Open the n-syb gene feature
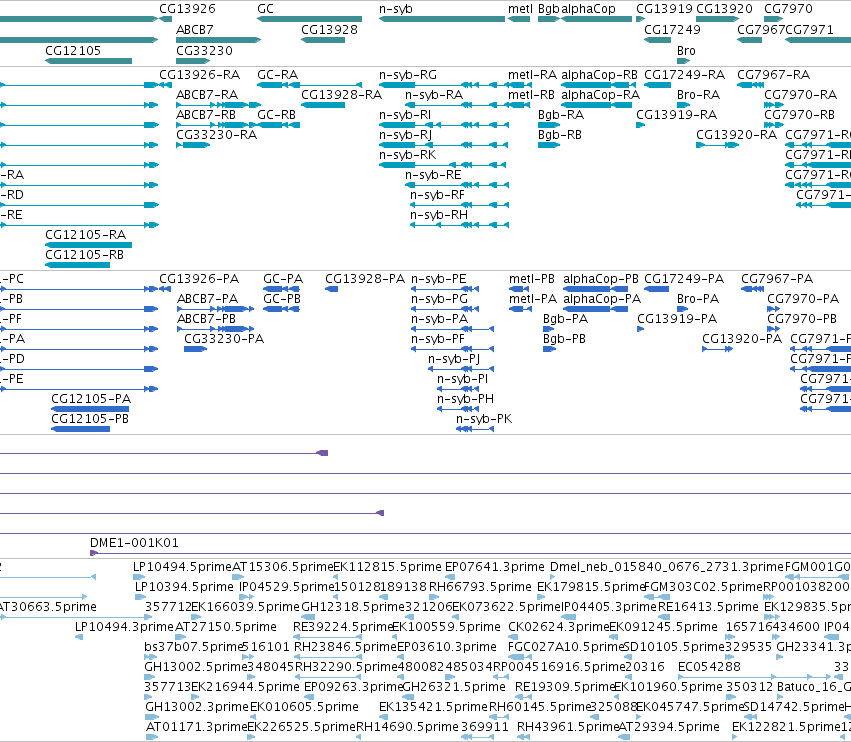851x742 pixels. coord(442,19)
